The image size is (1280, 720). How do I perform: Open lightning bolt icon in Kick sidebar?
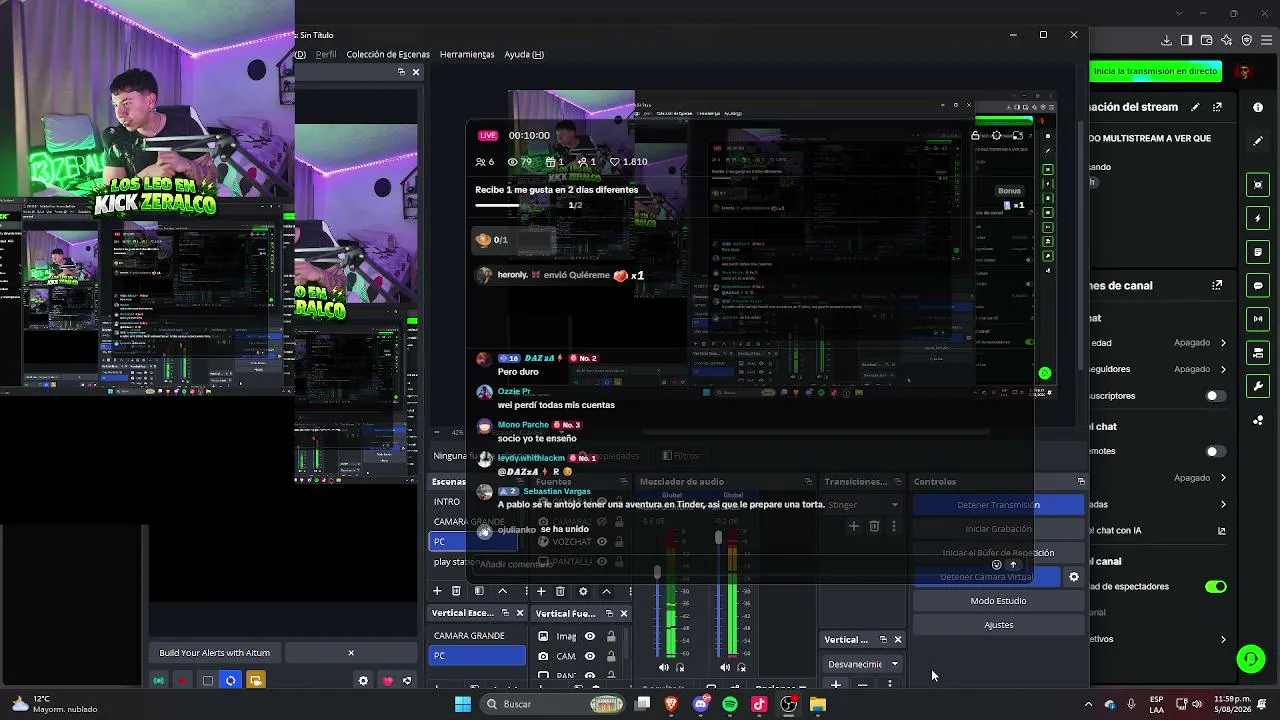tap(1258, 218)
